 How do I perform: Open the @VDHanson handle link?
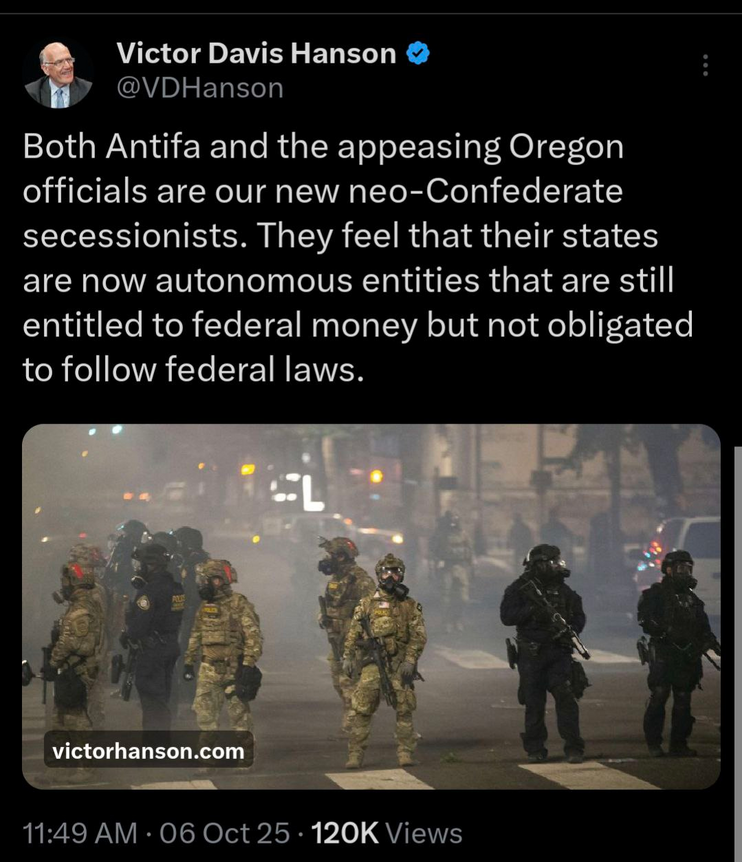pos(200,88)
